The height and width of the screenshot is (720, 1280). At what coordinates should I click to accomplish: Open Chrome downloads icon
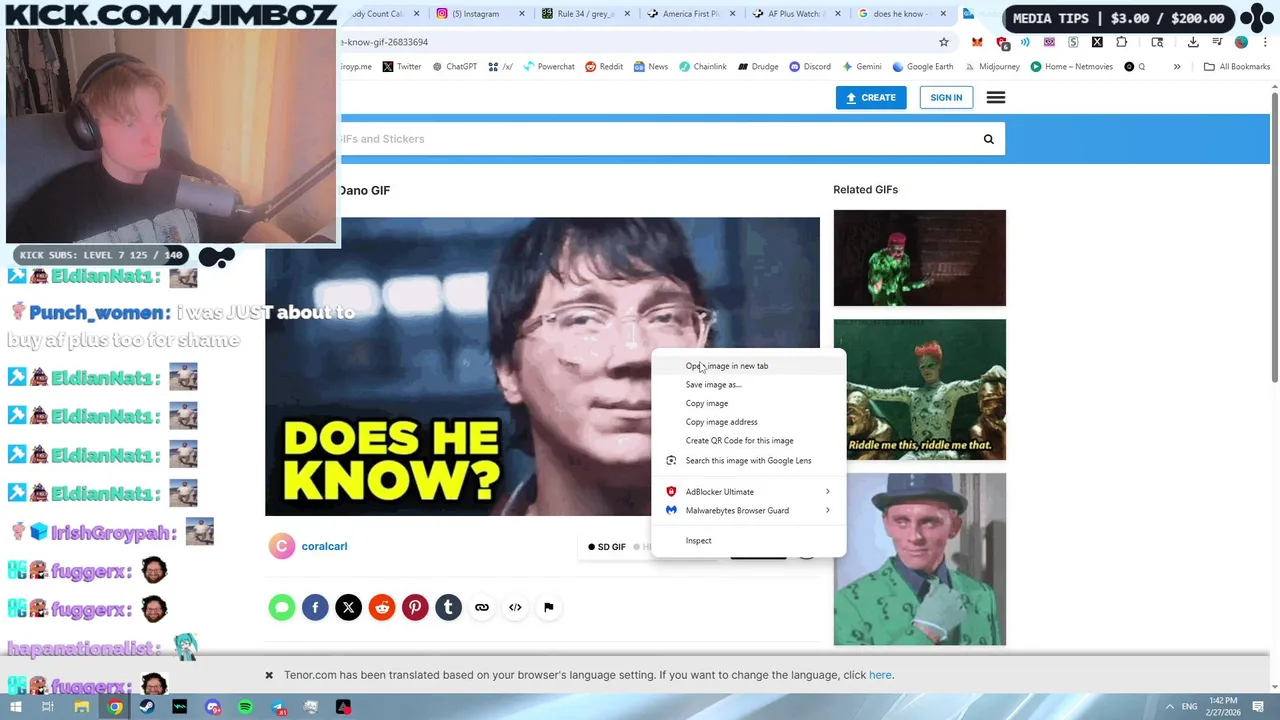1193,42
